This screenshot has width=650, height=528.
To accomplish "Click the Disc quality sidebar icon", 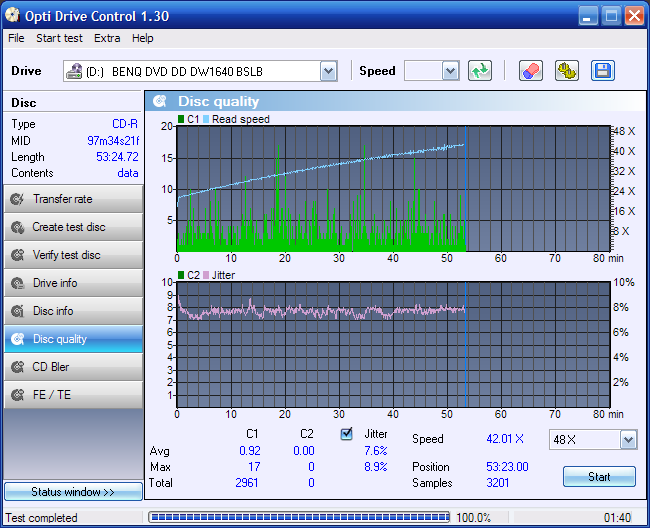I will click(x=17, y=339).
